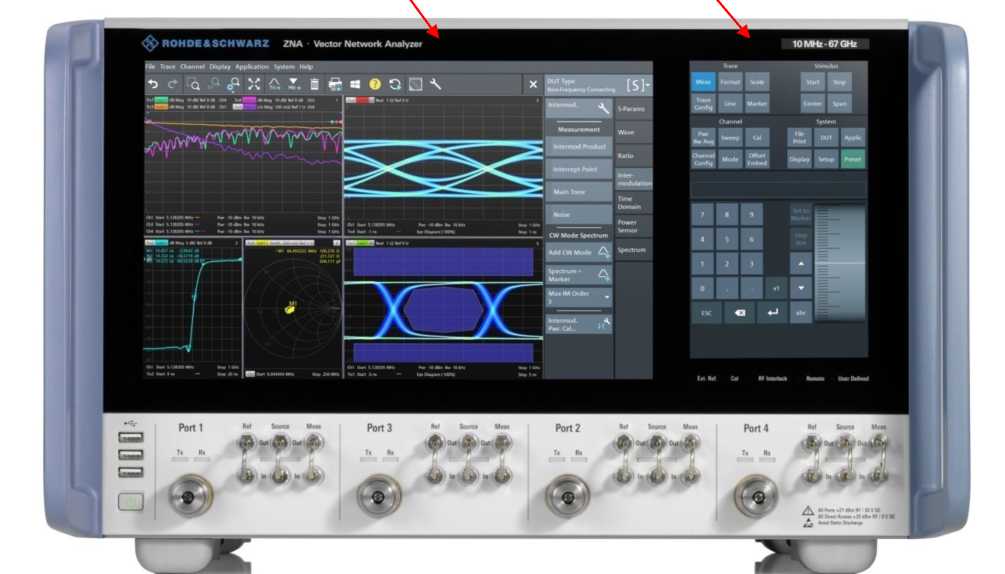Open the System menu
Screen dimensions: 1005x574
click(x=284, y=67)
